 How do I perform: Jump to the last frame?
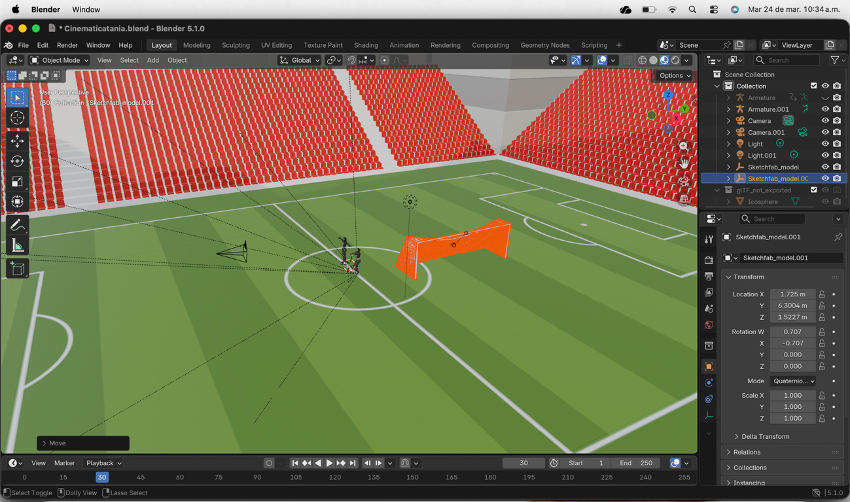click(x=353, y=463)
